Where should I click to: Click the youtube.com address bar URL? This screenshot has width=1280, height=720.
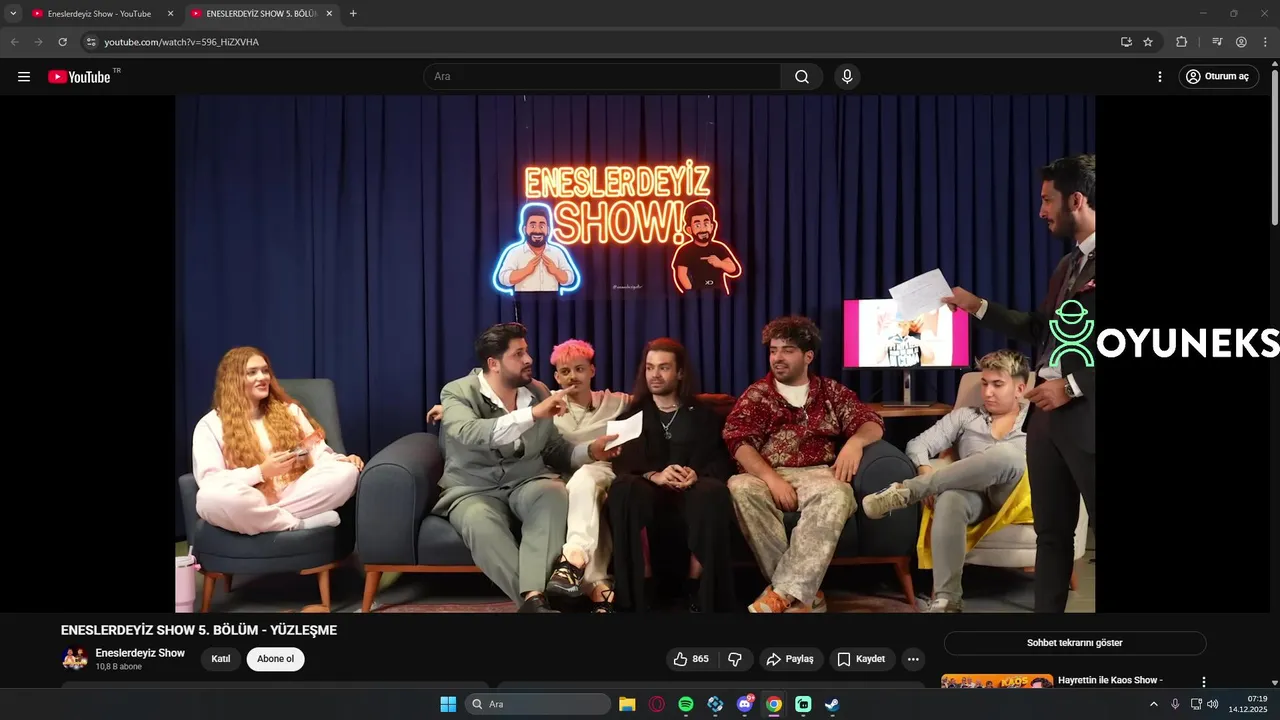point(182,42)
